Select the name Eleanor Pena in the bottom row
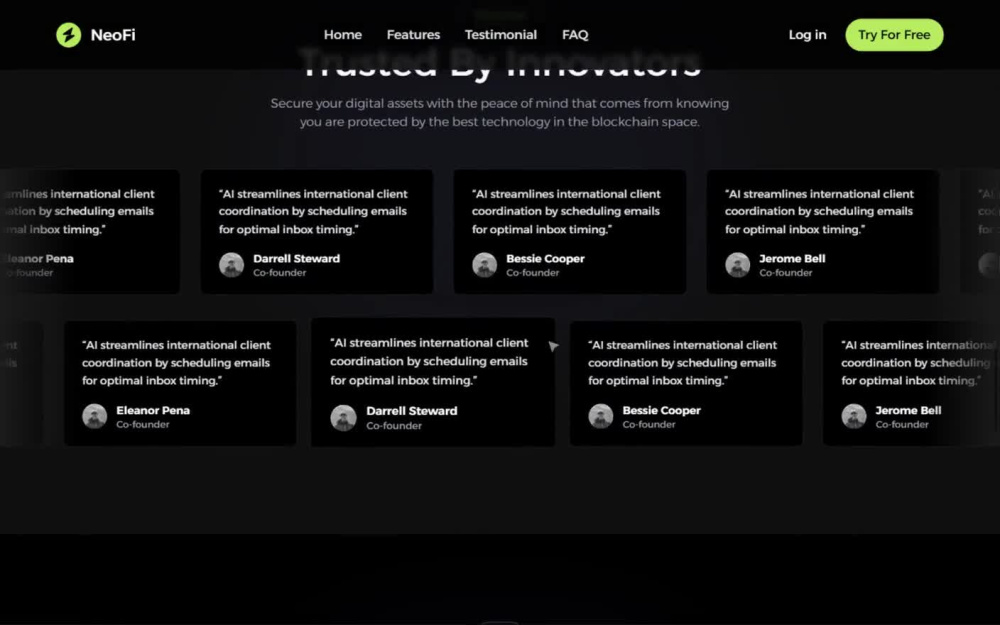 click(x=153, y=410)
